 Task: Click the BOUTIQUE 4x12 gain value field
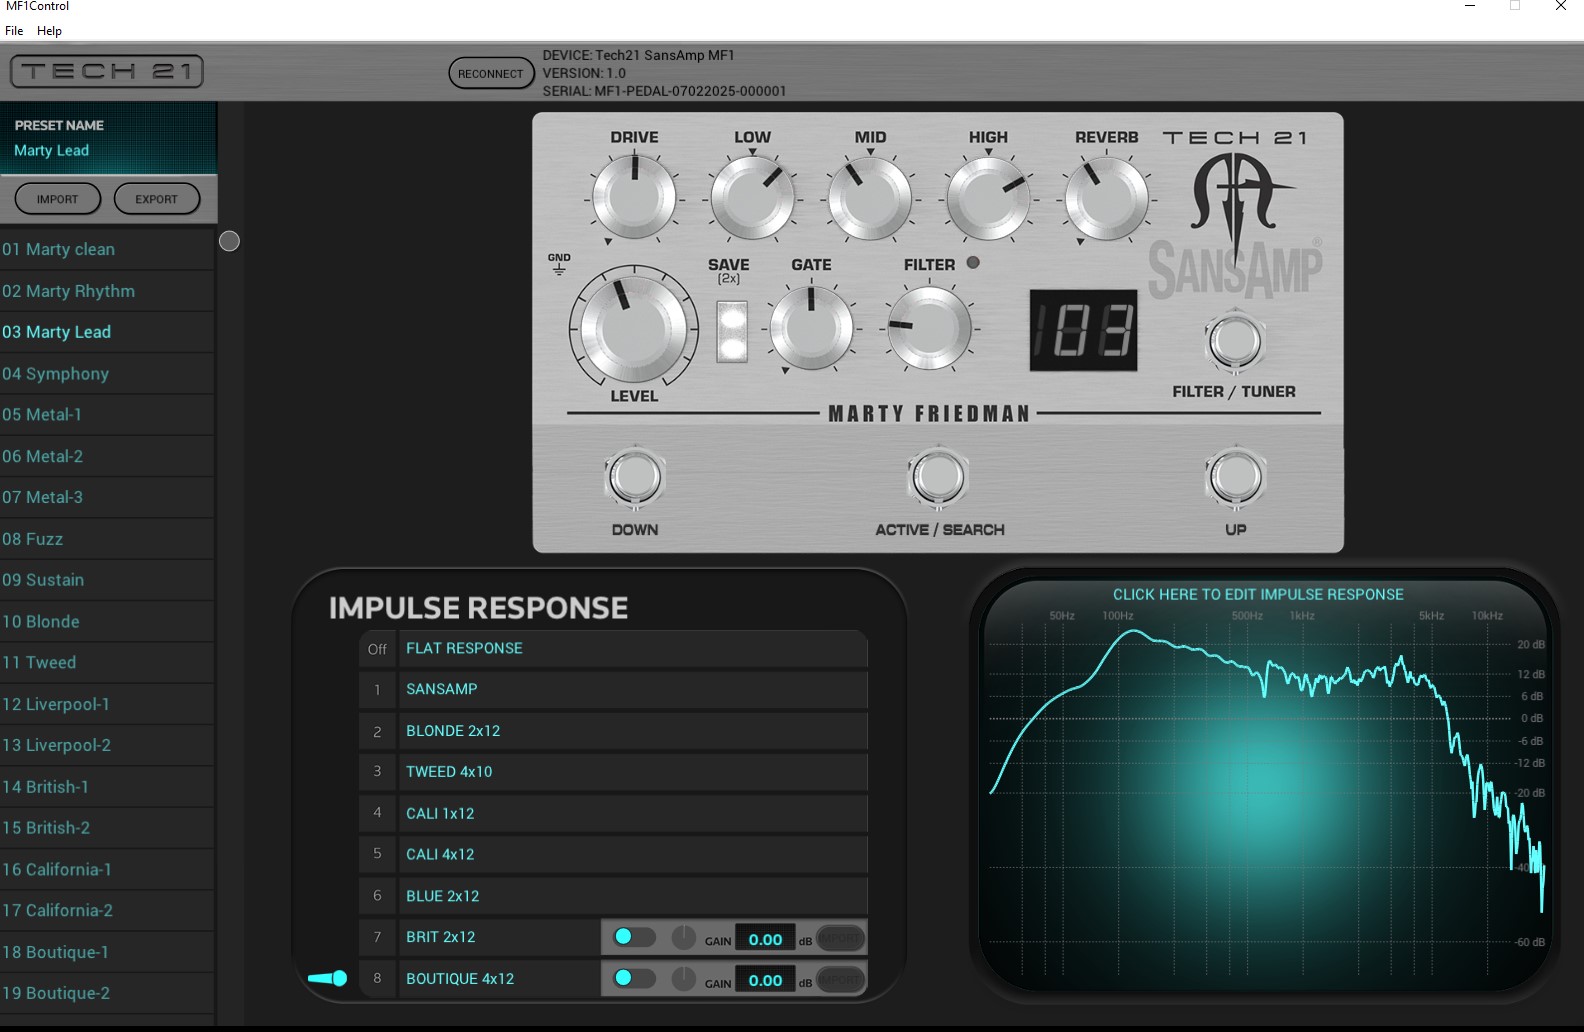[x=765, y=980]
